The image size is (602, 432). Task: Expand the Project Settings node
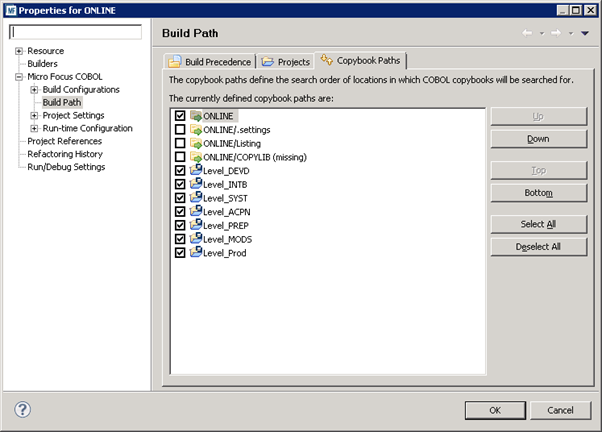[34, 115]
